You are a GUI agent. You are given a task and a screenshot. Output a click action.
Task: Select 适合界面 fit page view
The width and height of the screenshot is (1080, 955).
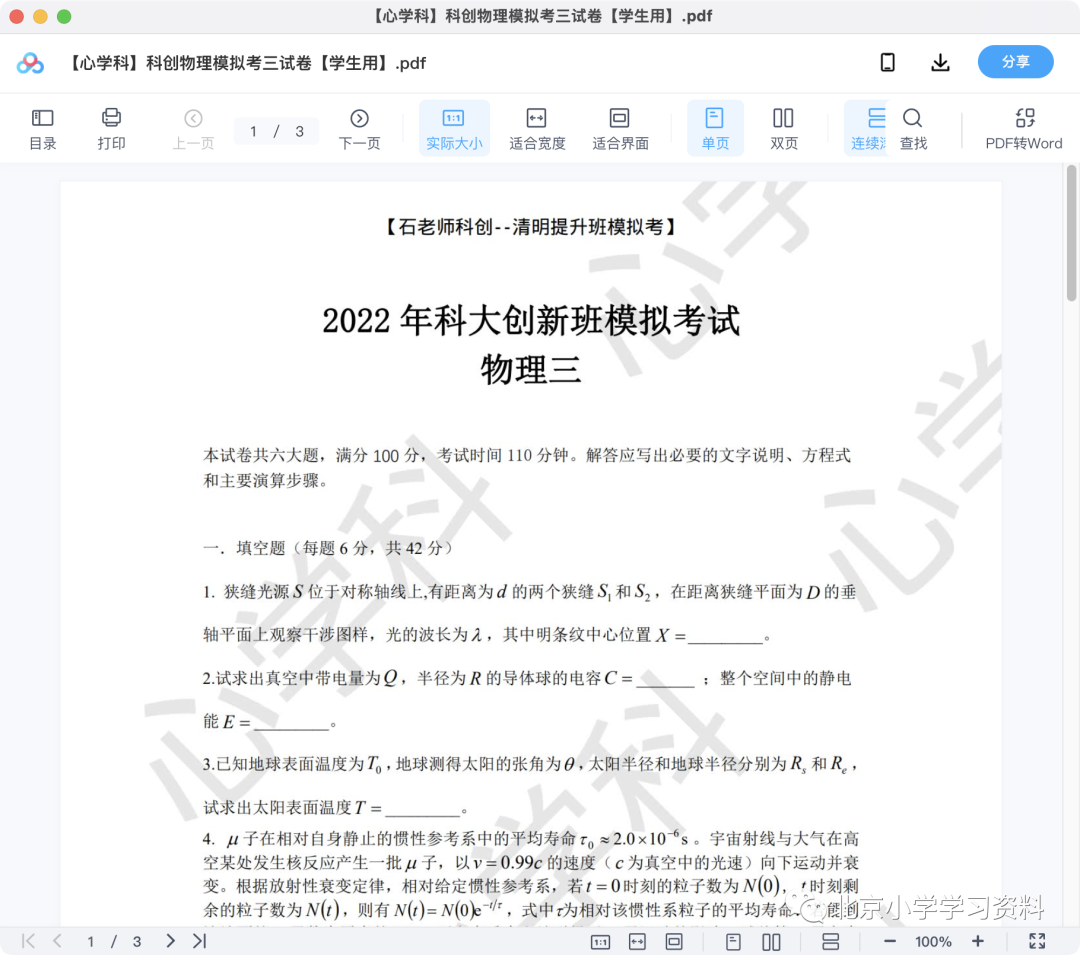620,128
